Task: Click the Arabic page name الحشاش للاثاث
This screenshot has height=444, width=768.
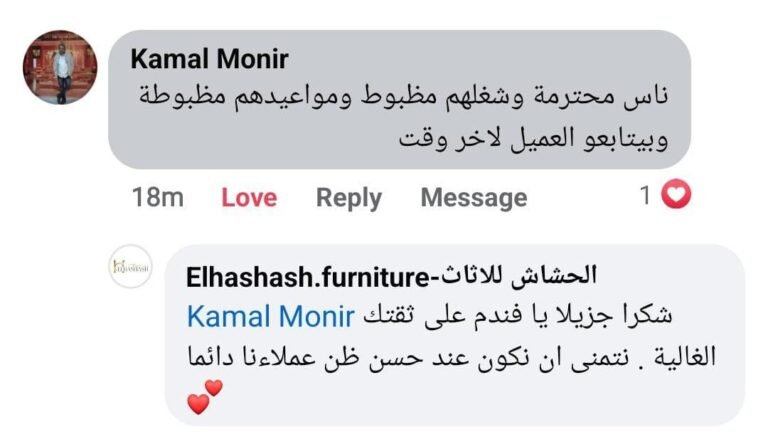Action: pos(518,275)
